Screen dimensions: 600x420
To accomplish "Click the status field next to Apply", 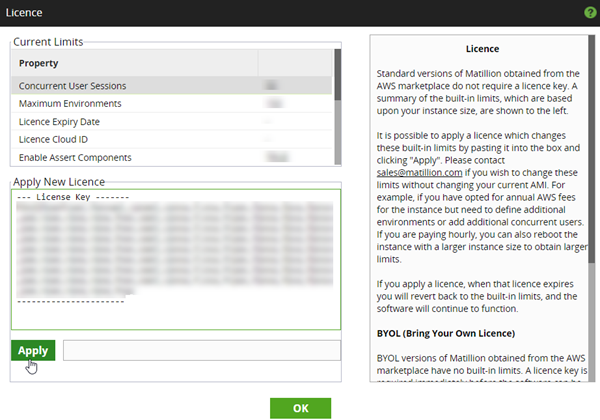I will 202,350.
